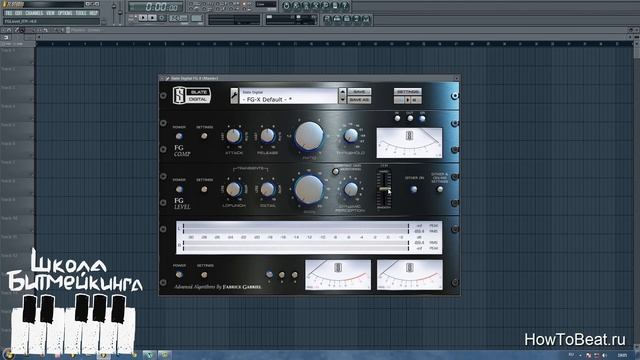Click the THRESHOLD knob
640x360 pixels.
coord(351,136)
